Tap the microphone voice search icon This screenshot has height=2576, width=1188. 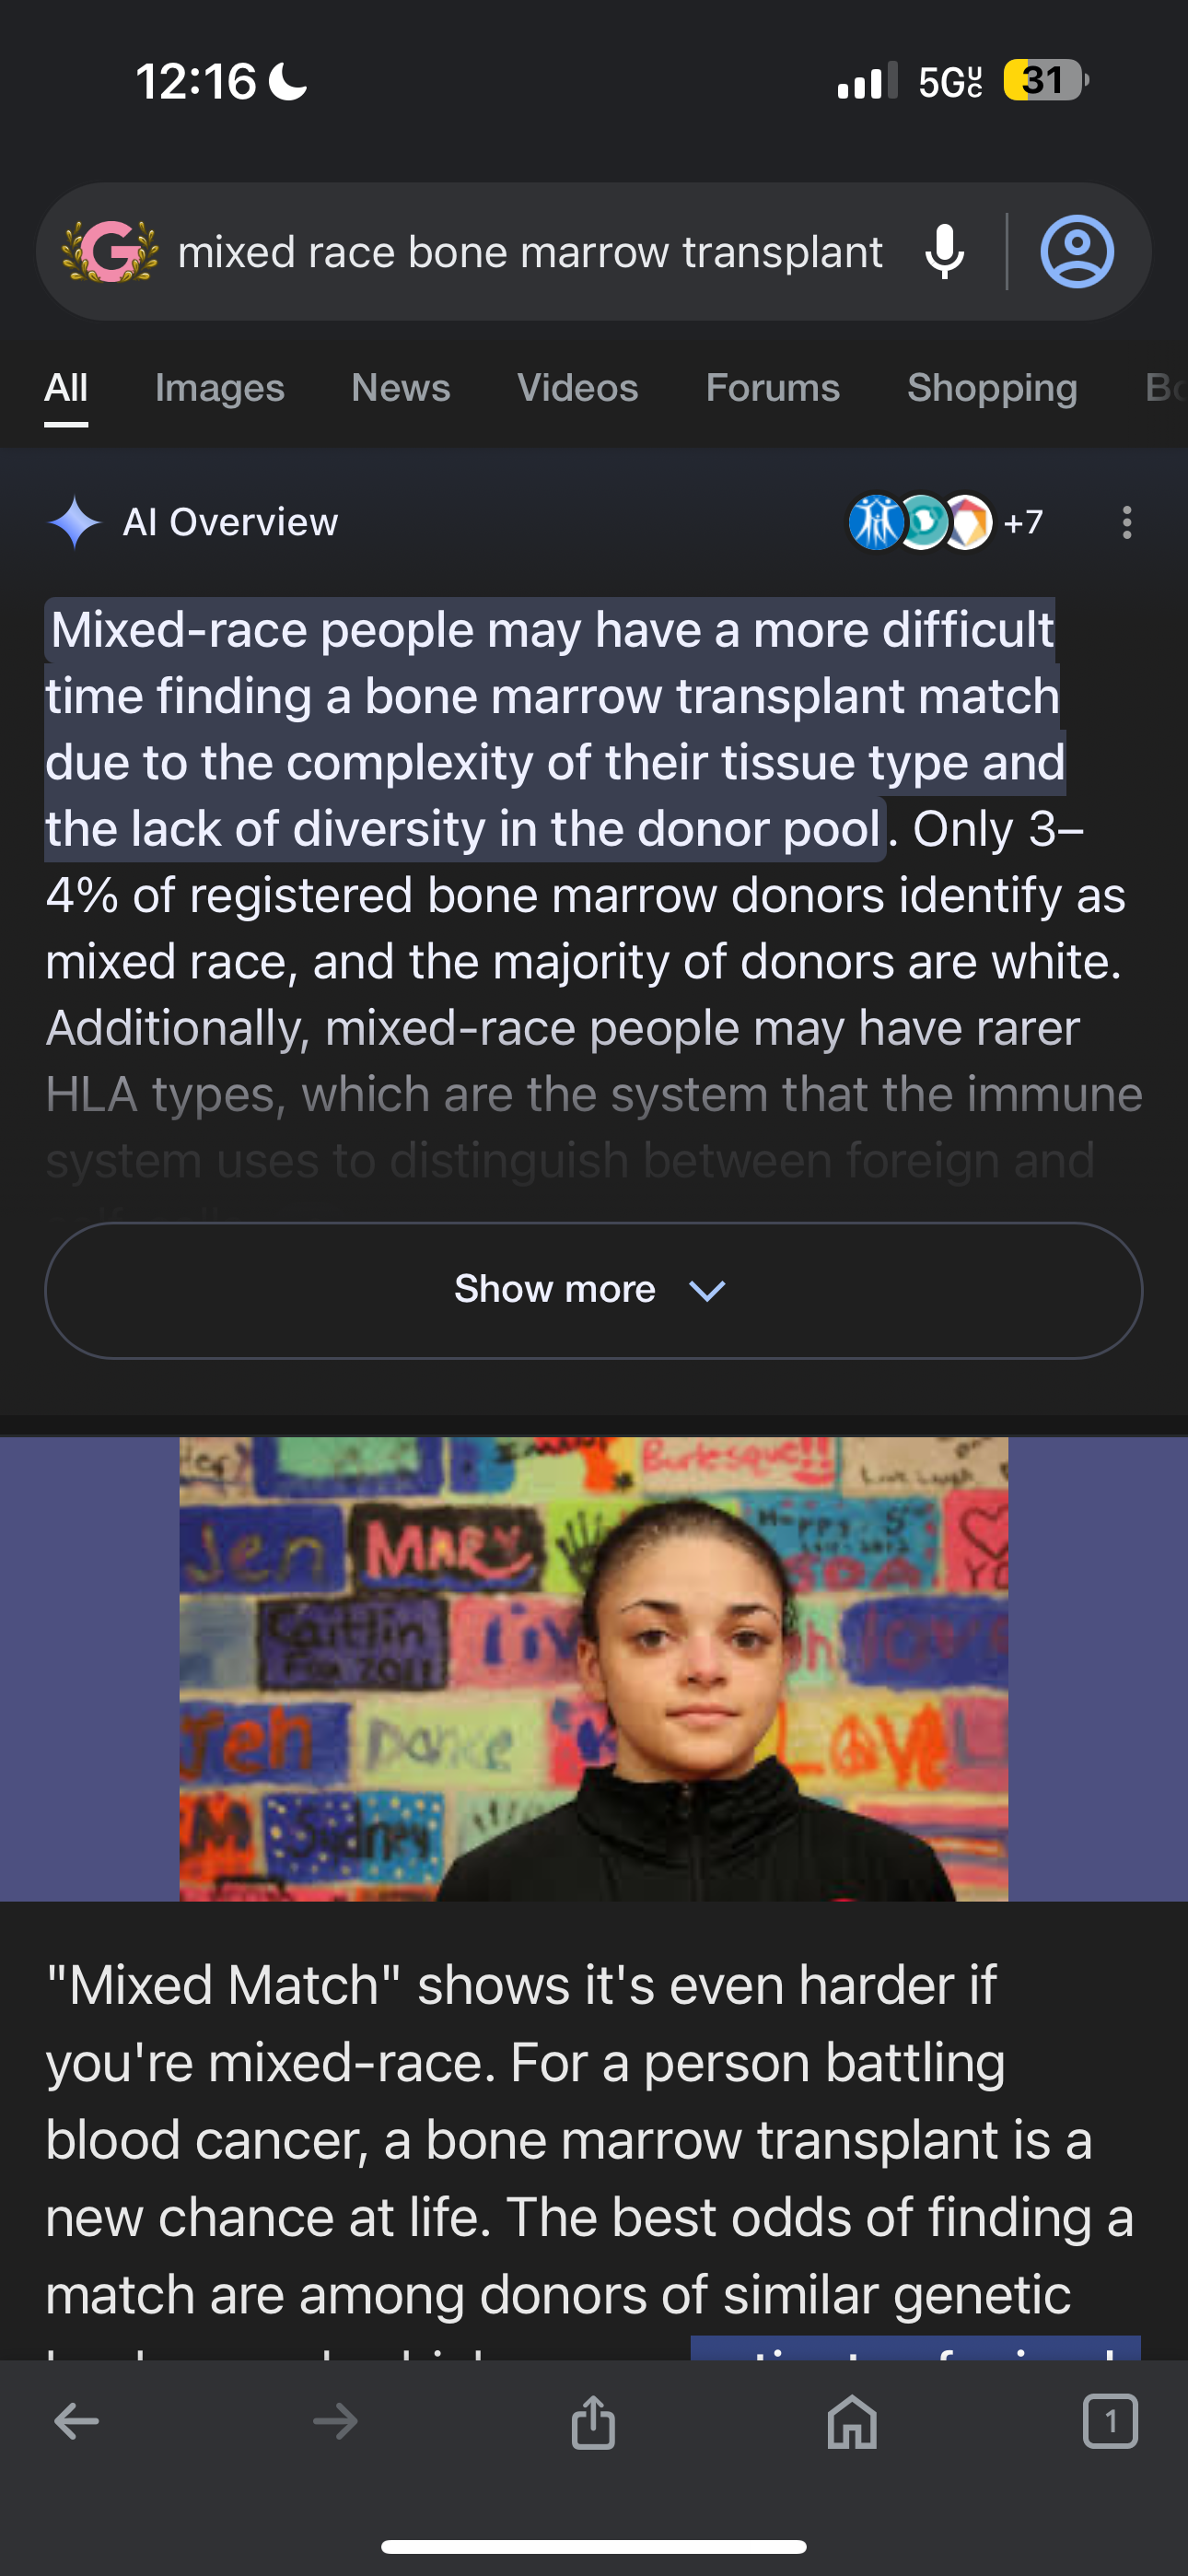[x=944, y=251]
